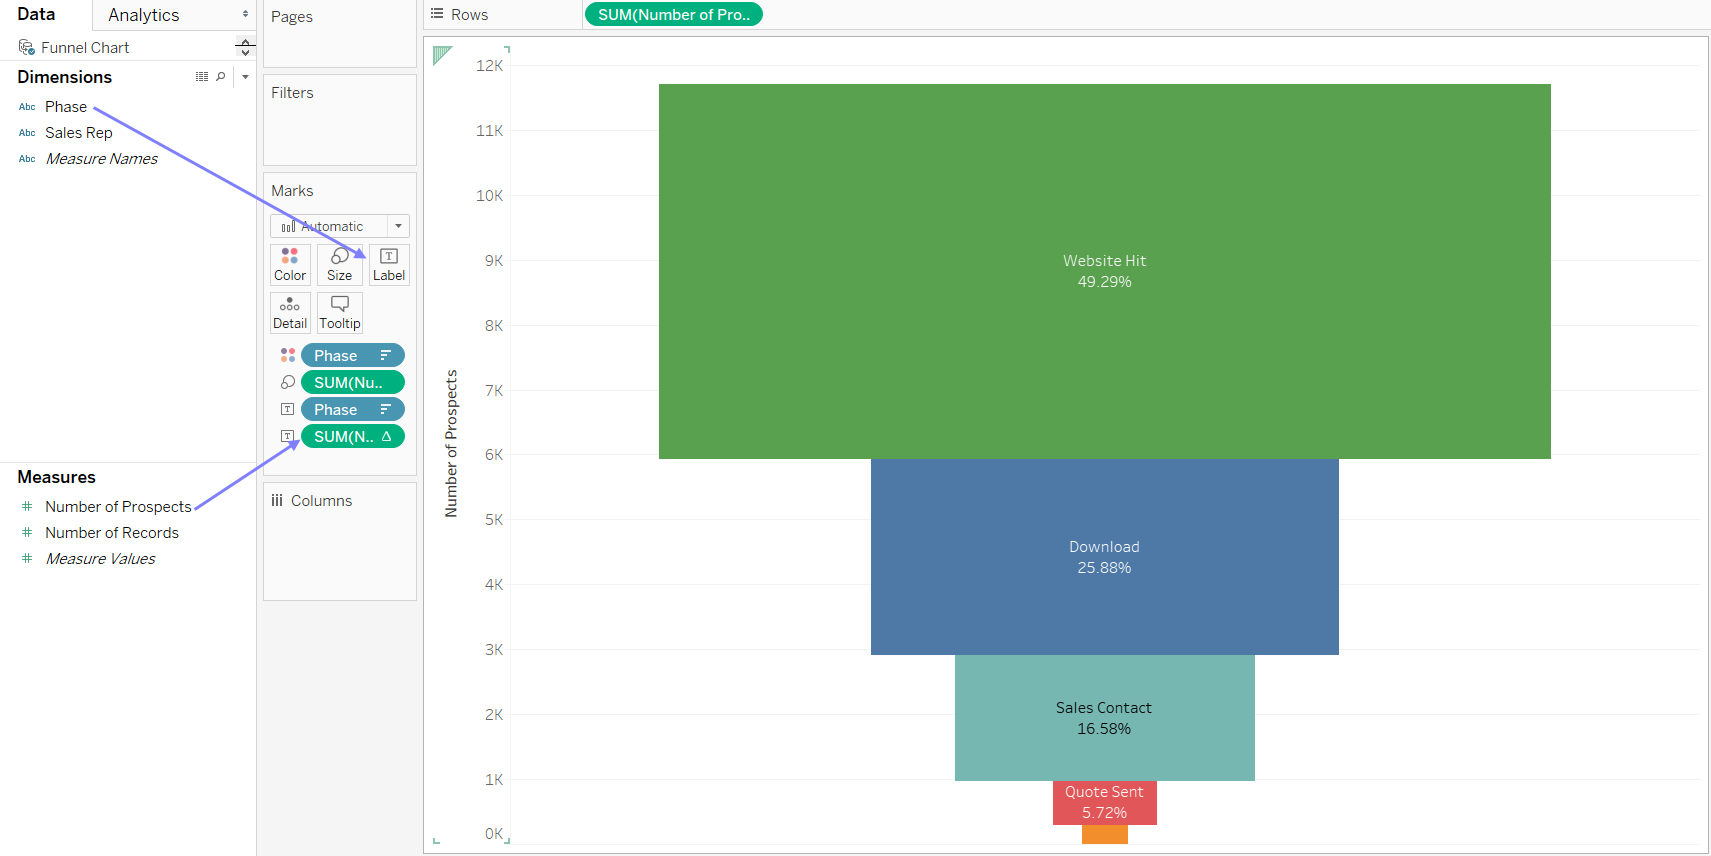Click the Abc icon next to Measure Names
This screenshot has height=856, width=1711.
pyautogui.click(x=27, y=159)
